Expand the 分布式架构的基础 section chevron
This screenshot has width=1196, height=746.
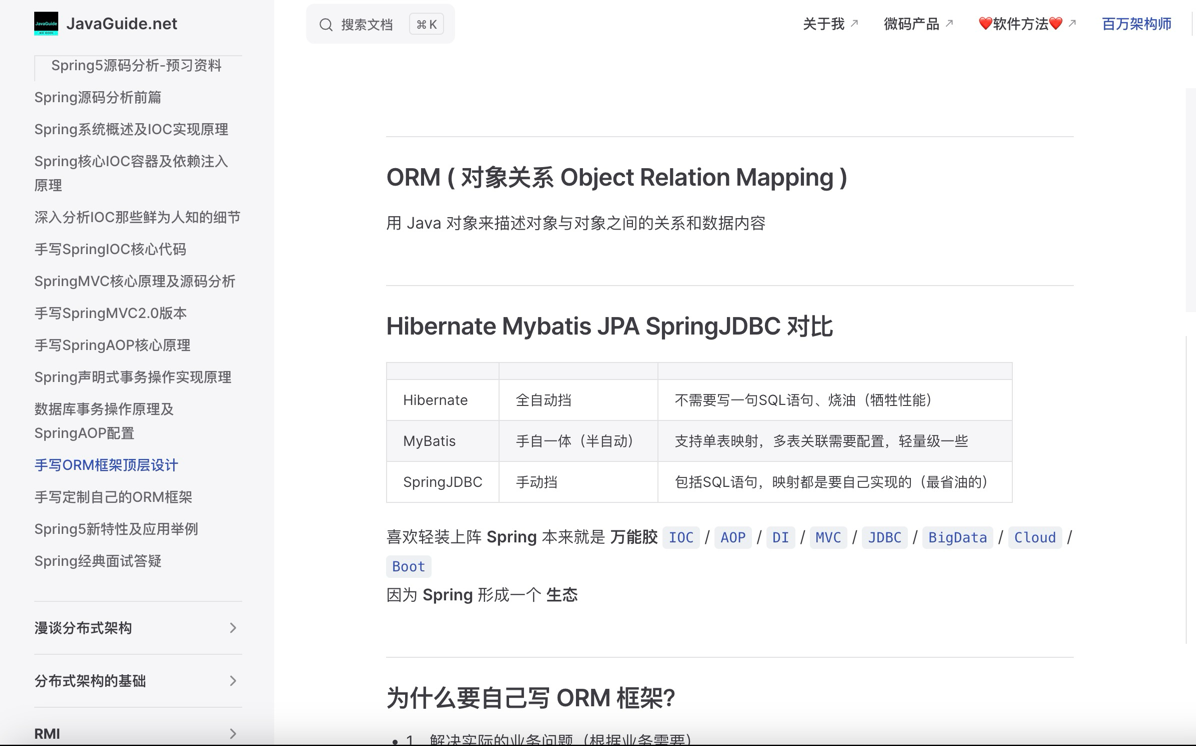[233, 680]
